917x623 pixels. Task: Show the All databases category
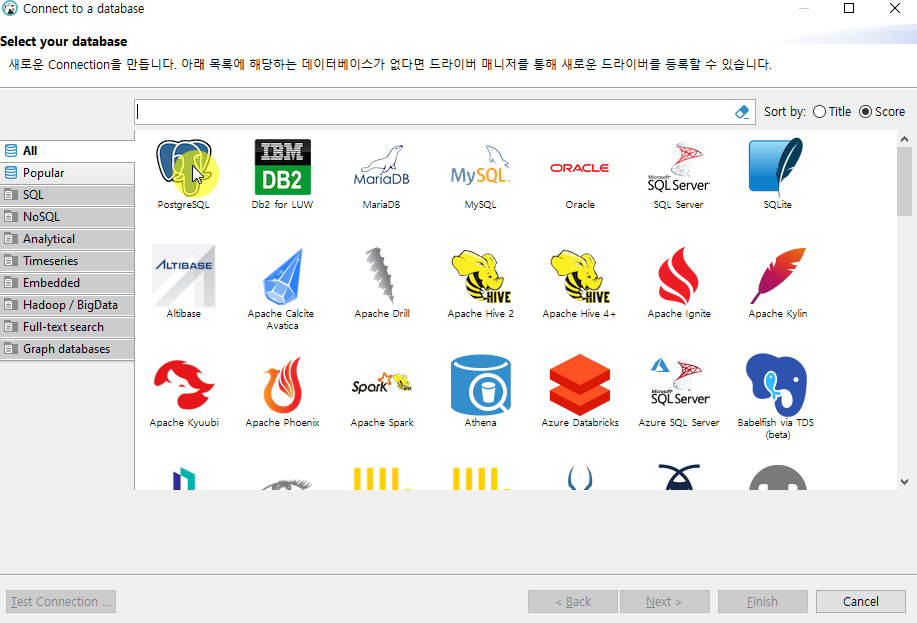coord(67,151)
